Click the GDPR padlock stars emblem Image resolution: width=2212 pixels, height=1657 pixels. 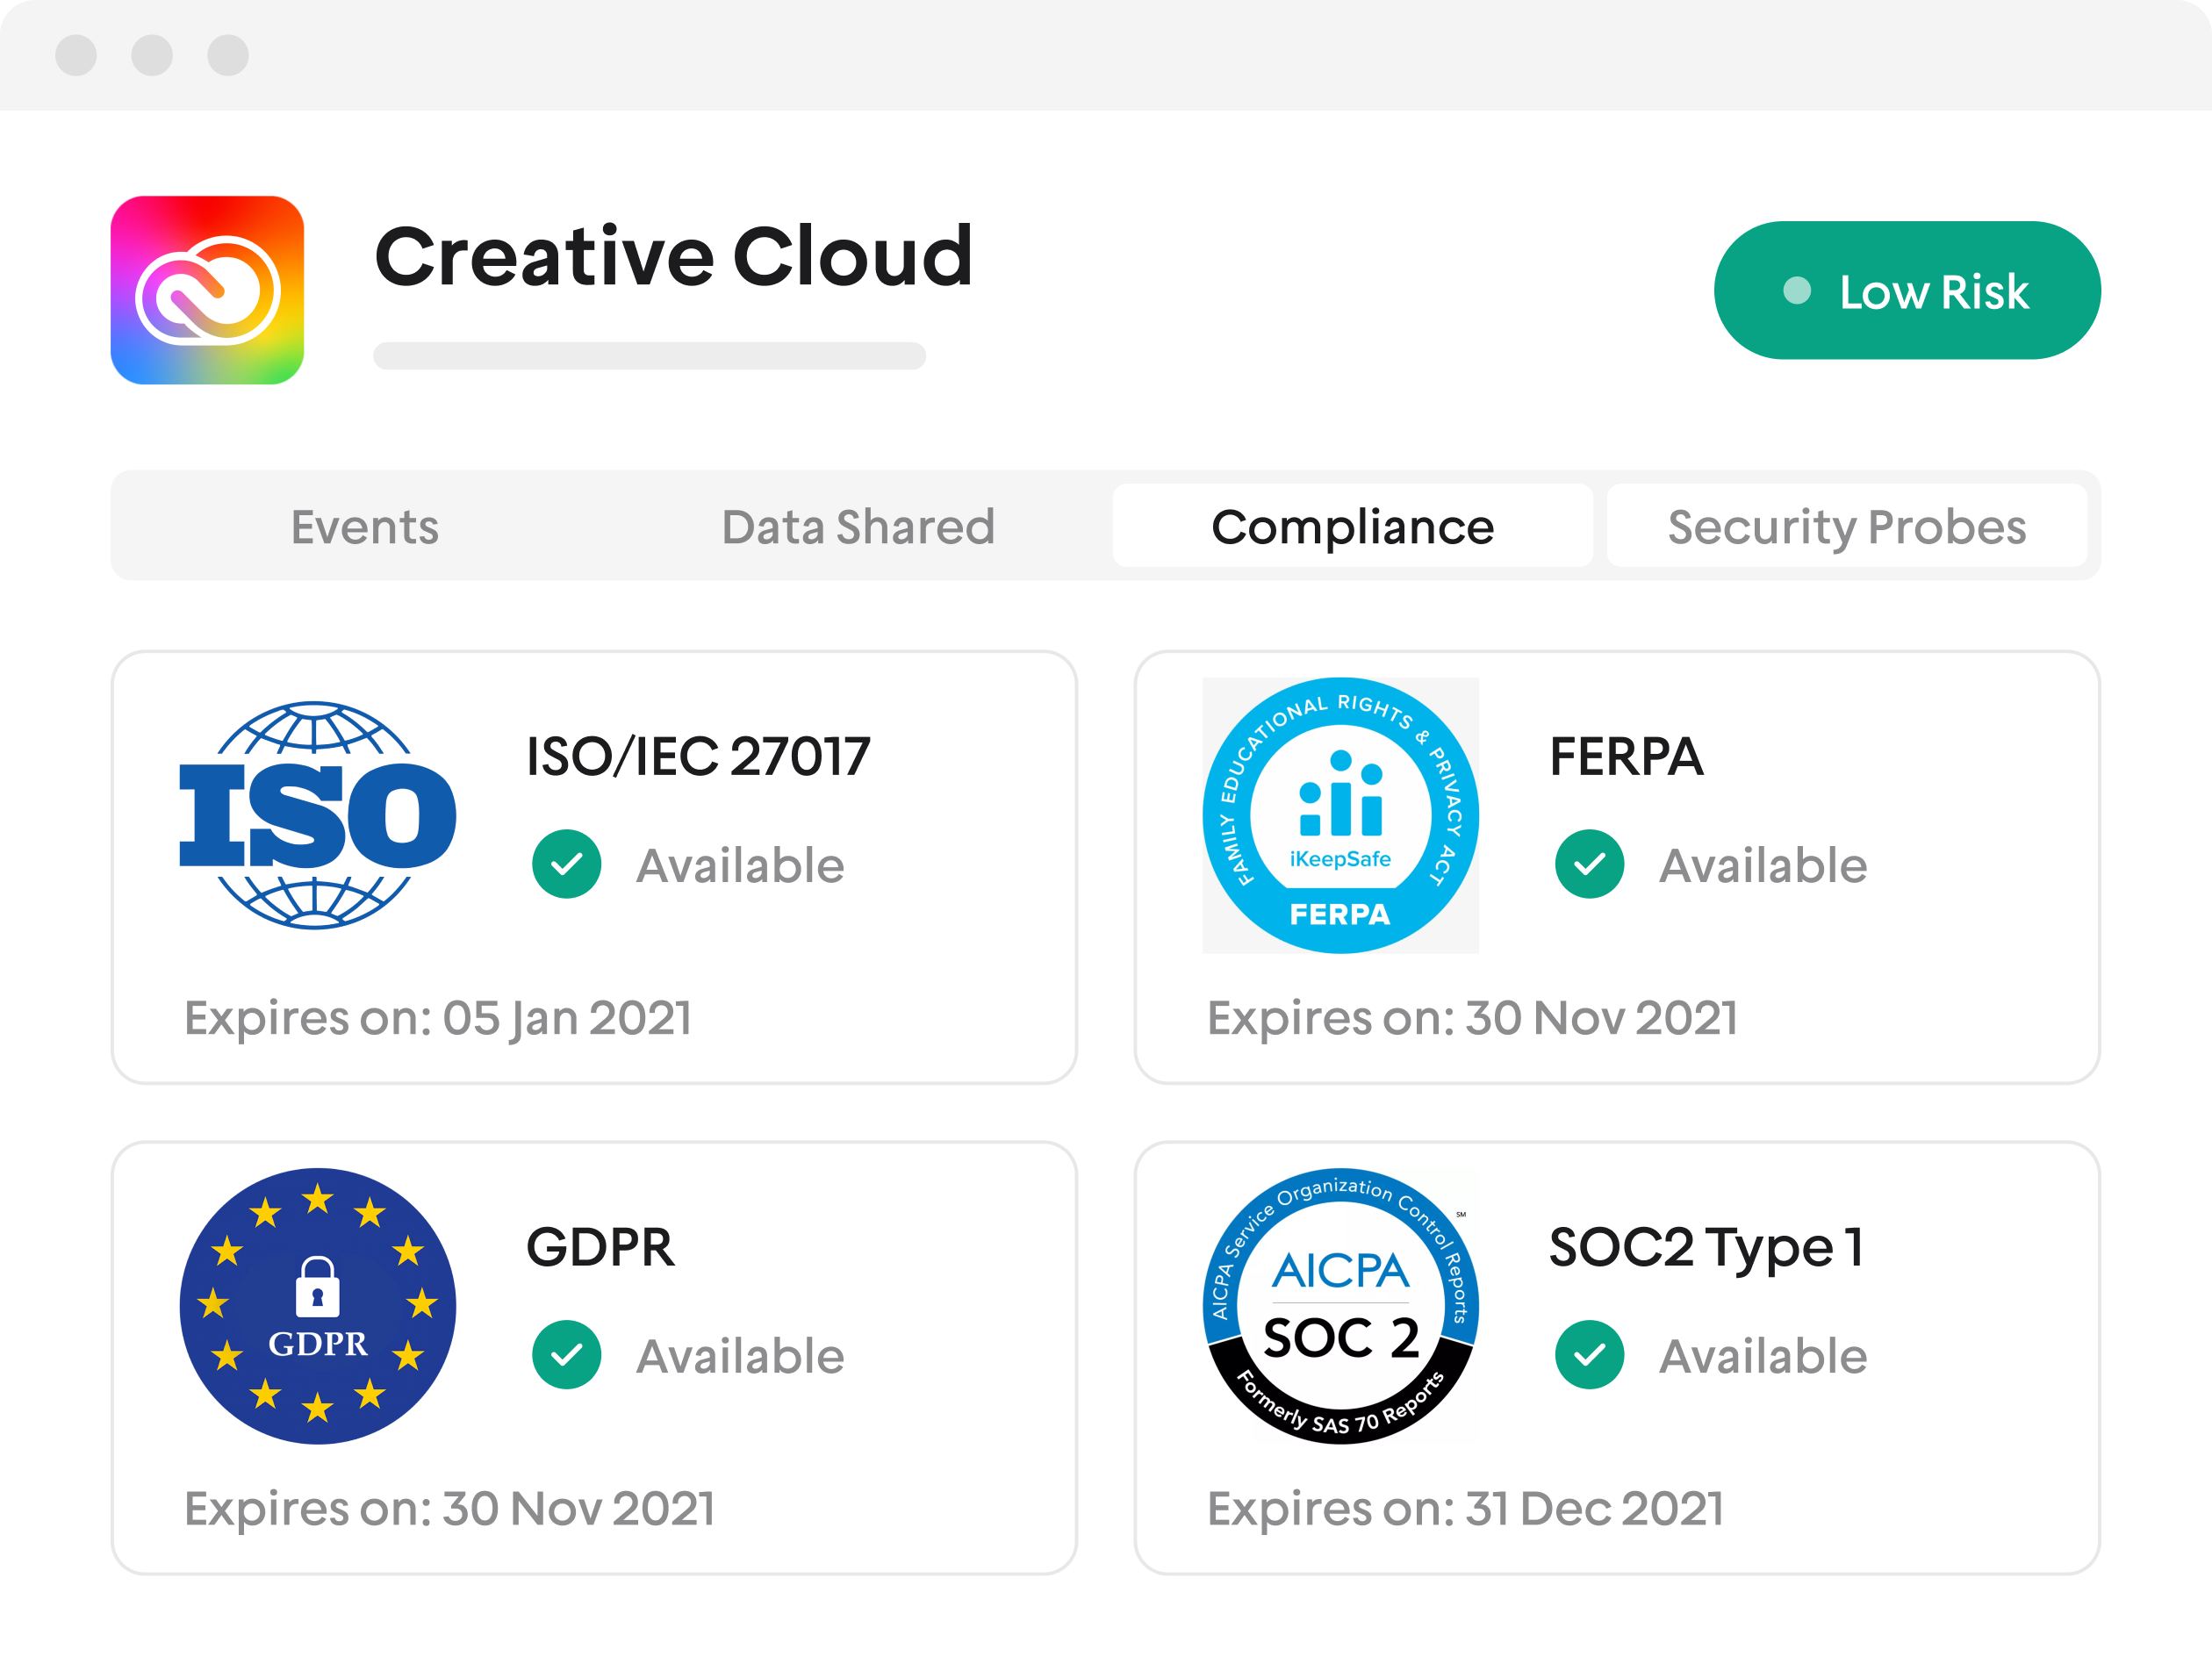[317, 1305]
